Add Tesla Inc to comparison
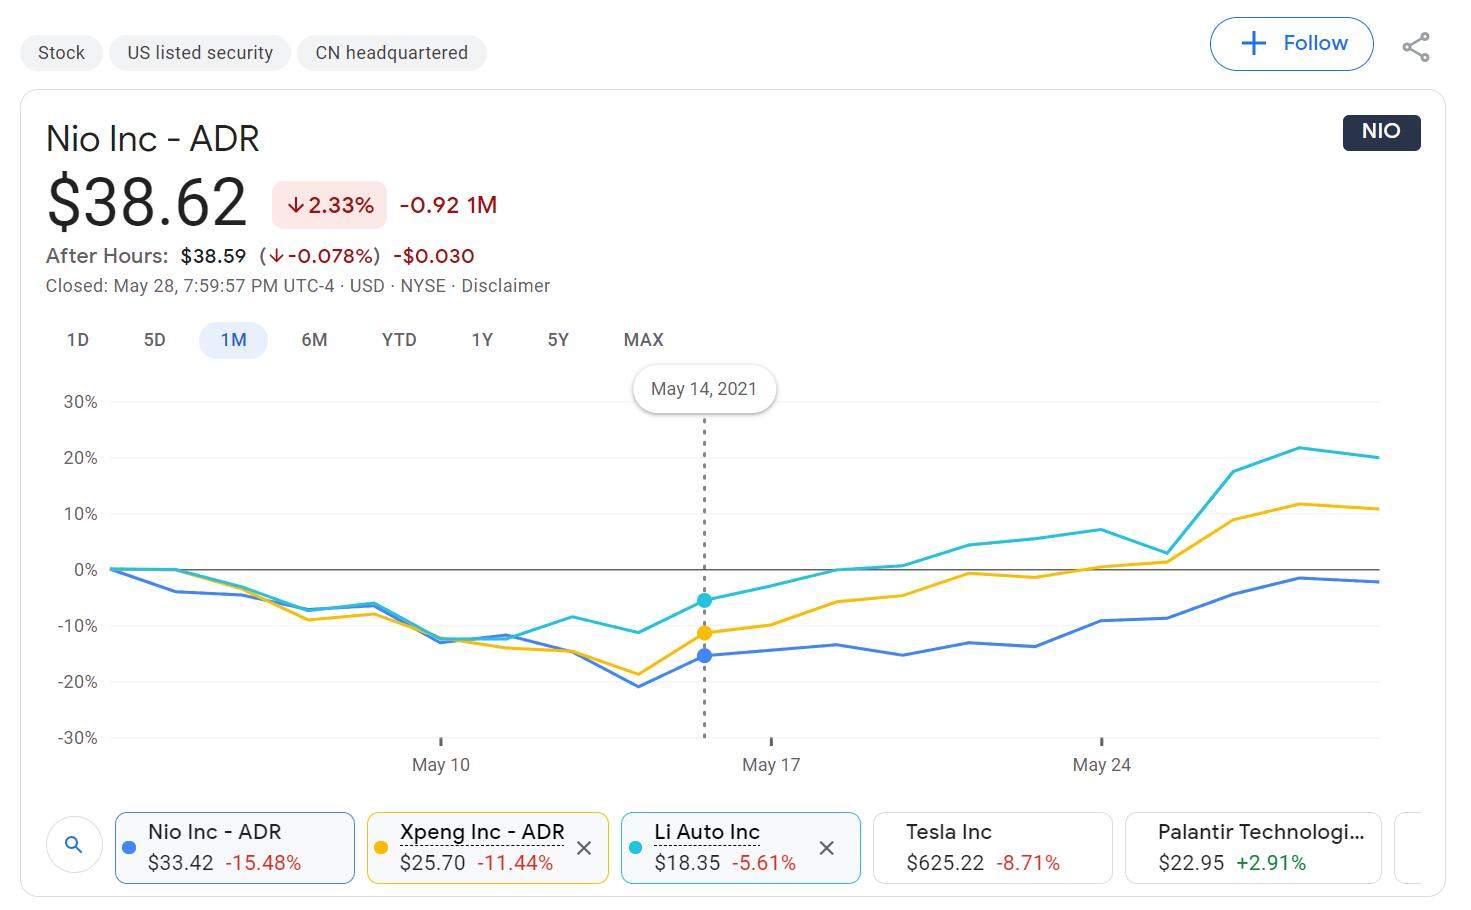1471x910 pixels. 992,848
